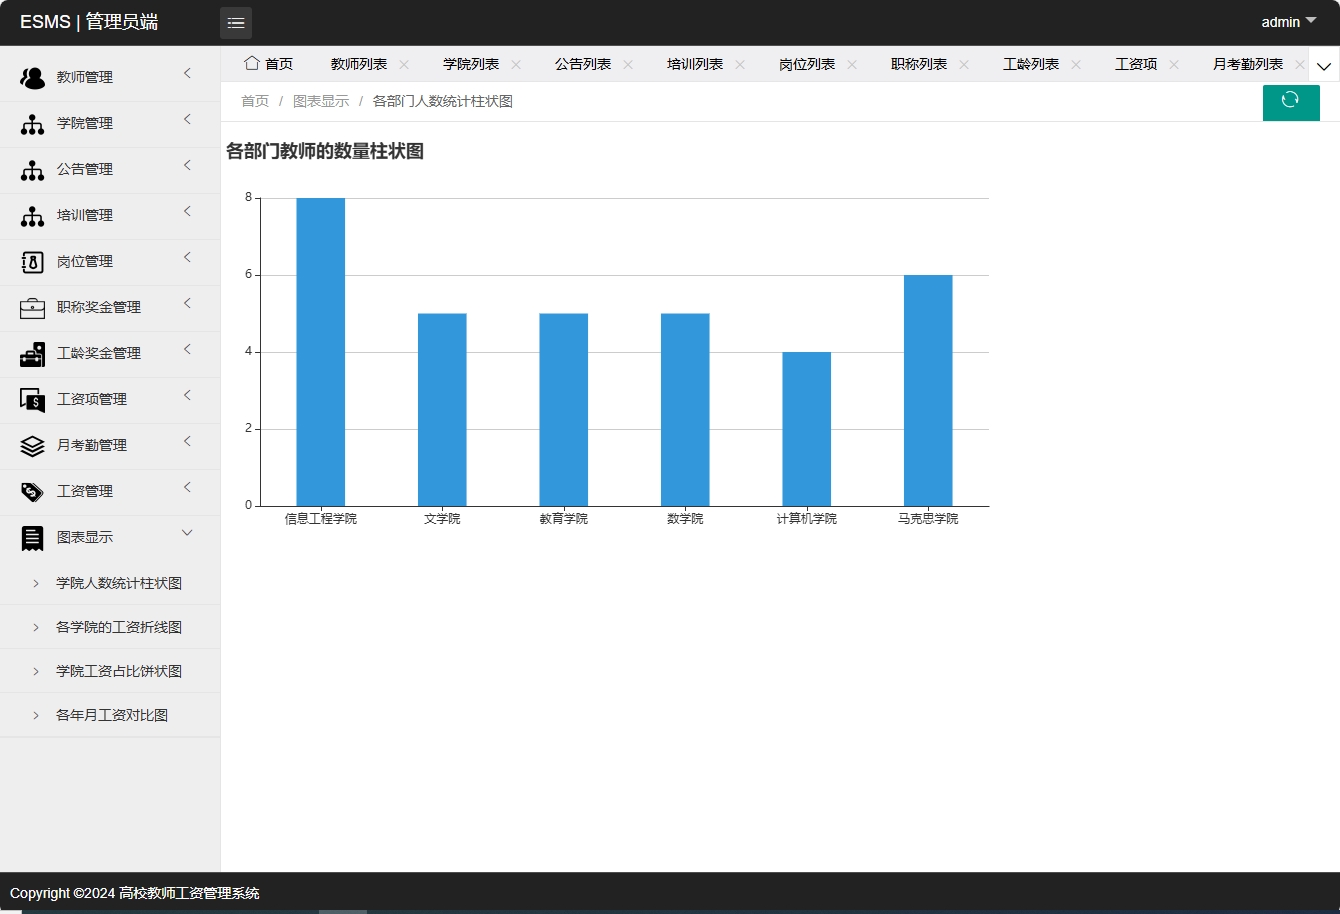Open the 月考勤管理 monthly attendance icon
This screenshot has height=914, width=1340.
point(32,445)
